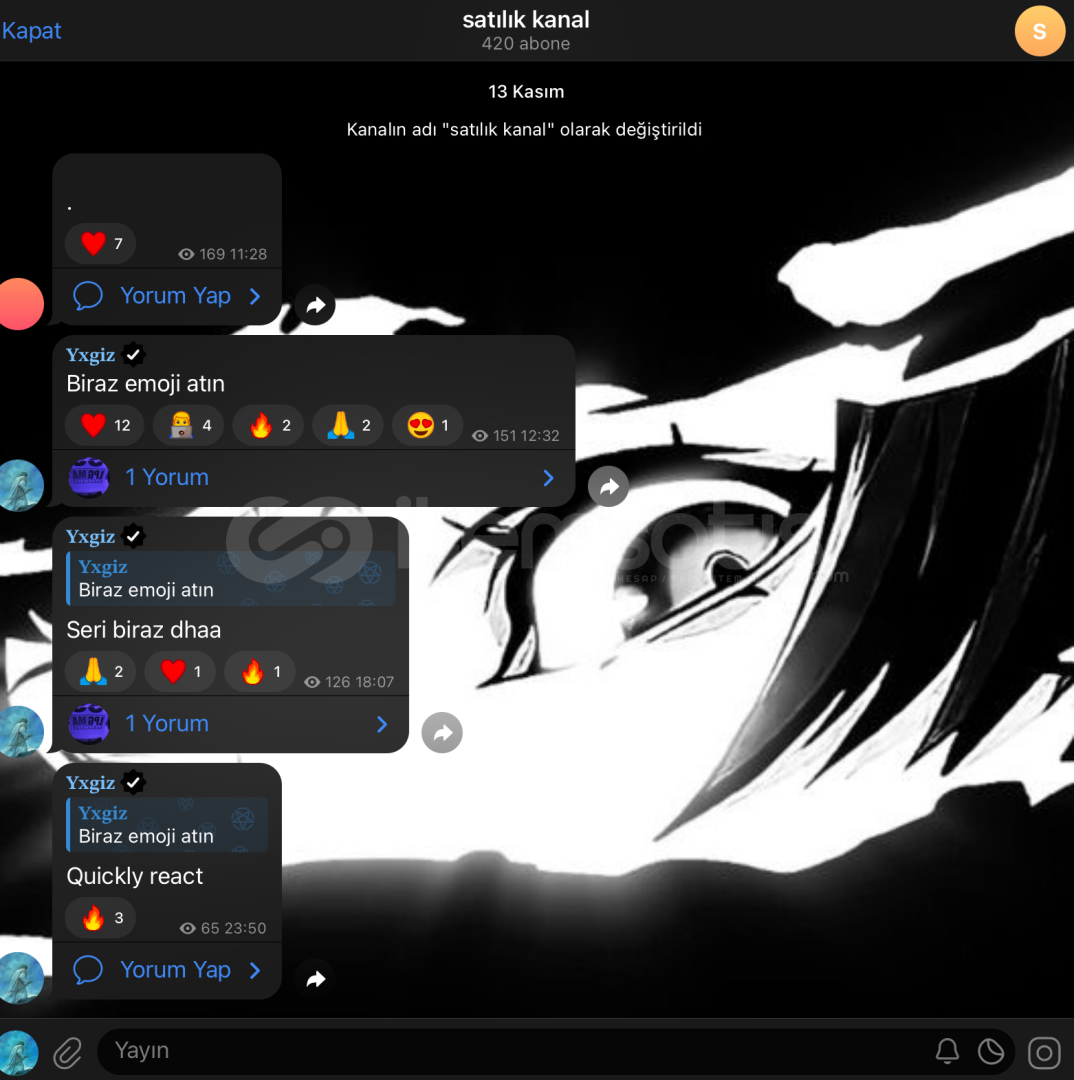Screen dimensions: 1074x1080
Task: Open the comment bubble icon on Quickly react
Action: [x=87, y=970]
